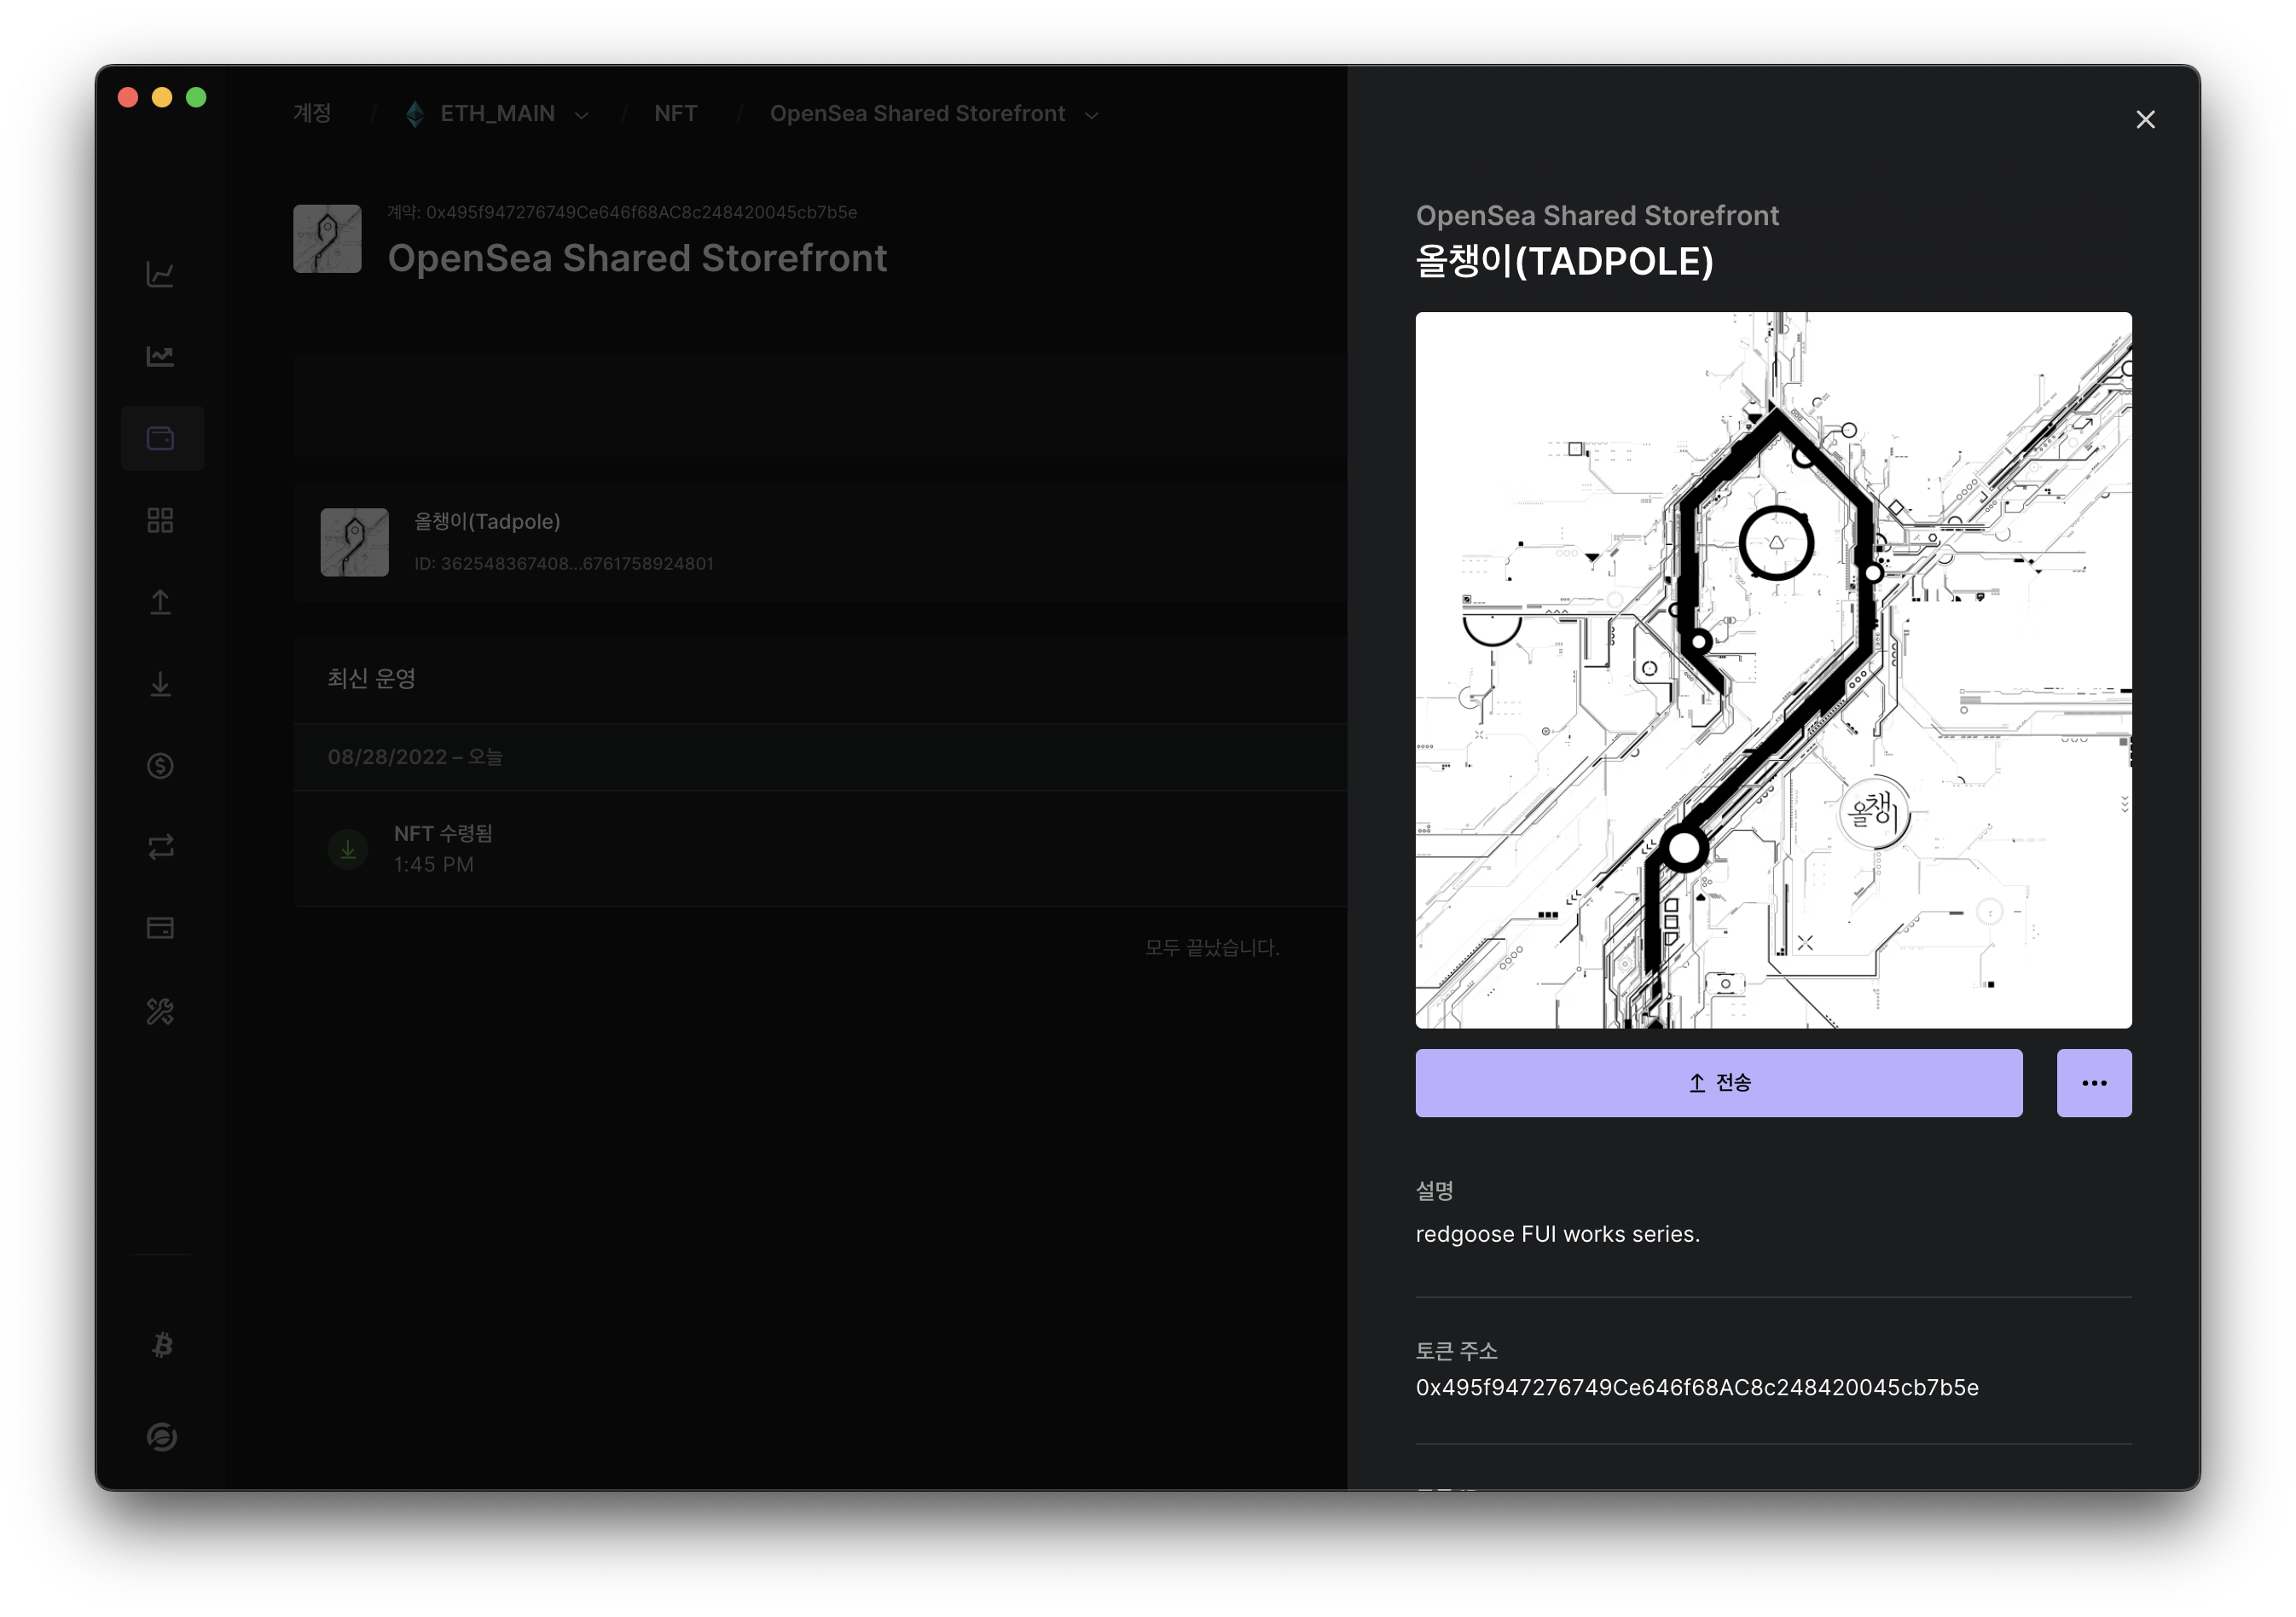Open the Manager tools icon in sidebar
The width and height of the screenshot is (2296, 1617).
coord(161,1012)
